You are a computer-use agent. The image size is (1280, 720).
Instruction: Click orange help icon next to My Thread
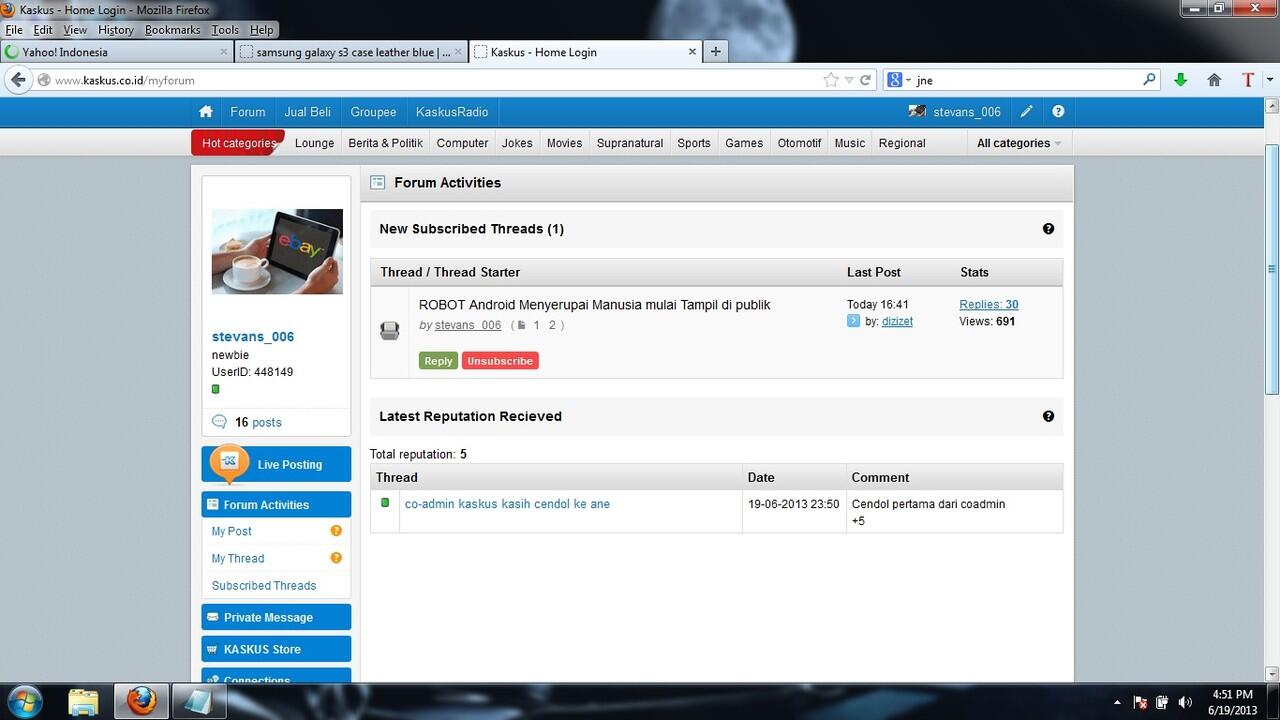(336, 558)
